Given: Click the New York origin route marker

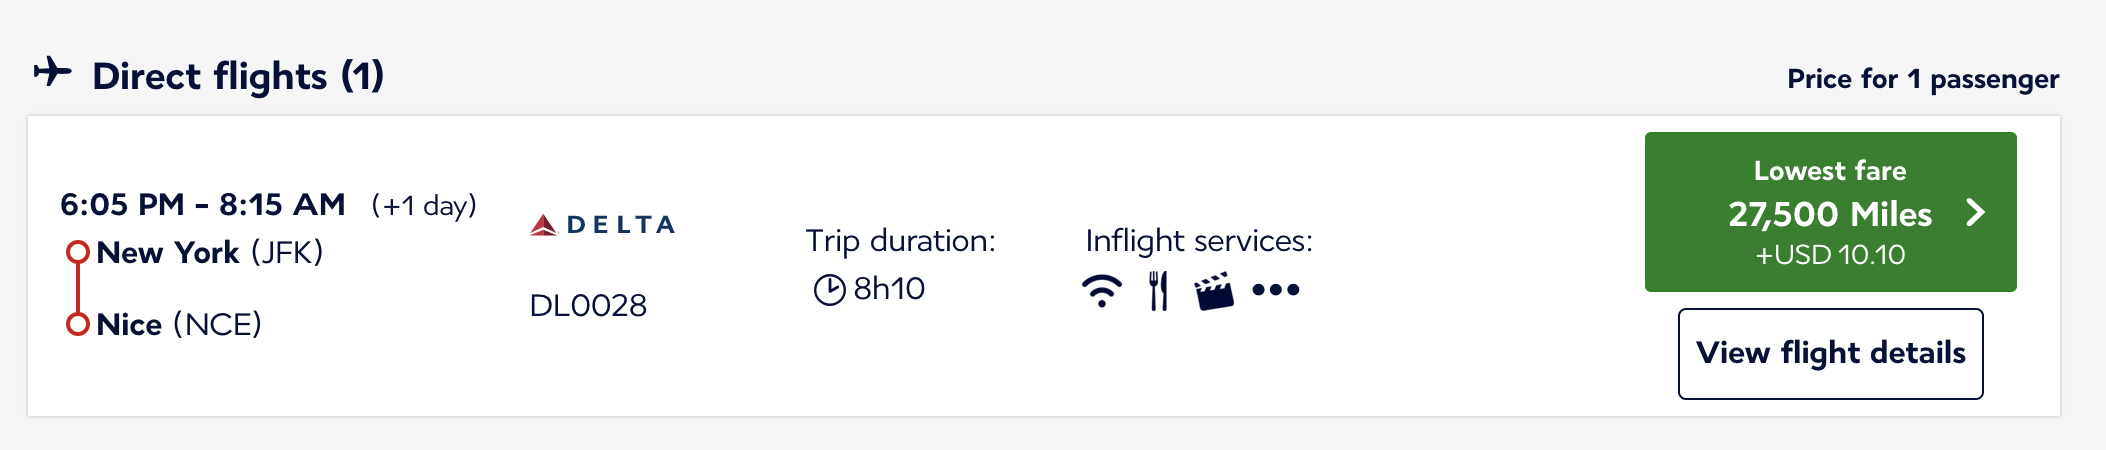Looking at the screenshot, I should pos(78,252).
